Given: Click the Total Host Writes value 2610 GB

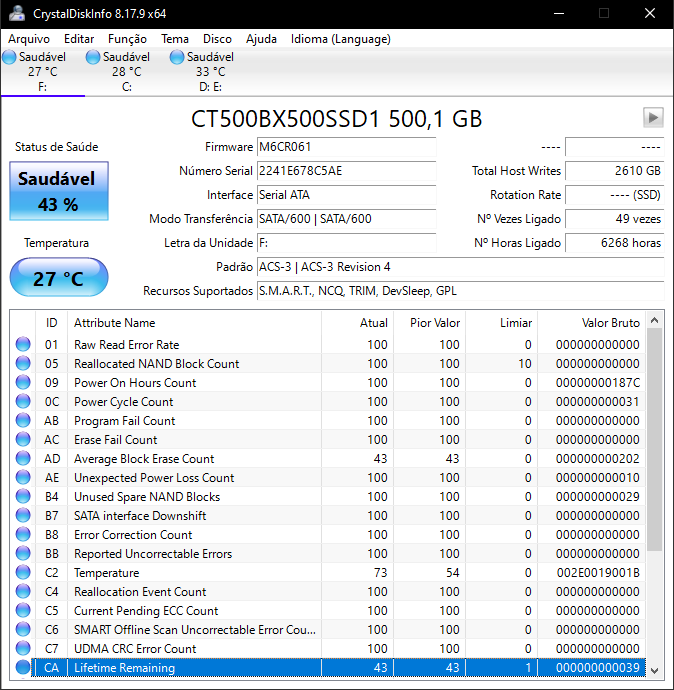Looking at the screenshot, I should click(x=615, y=171).
